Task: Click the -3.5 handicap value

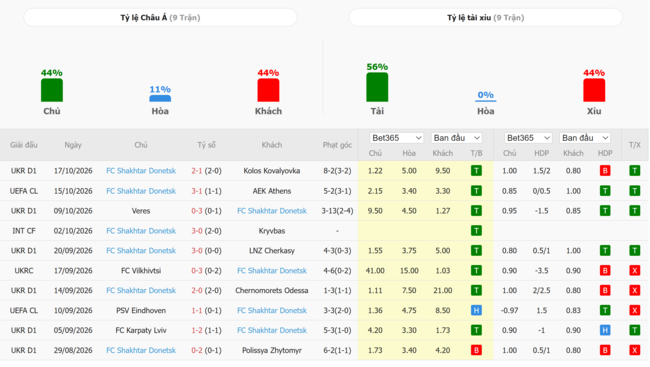Action: tap(541, 270)
